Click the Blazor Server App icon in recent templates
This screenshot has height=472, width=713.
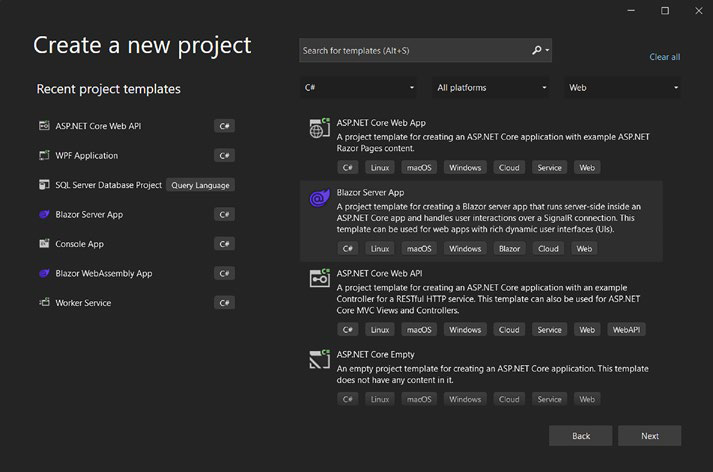(44, 214)
